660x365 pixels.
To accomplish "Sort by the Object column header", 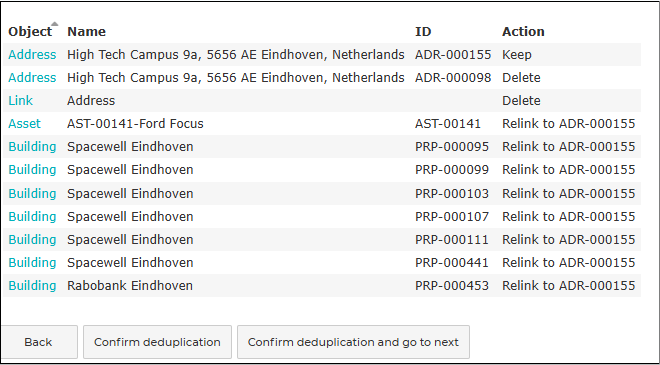I will pyautogui.click(x=30, y=32).
